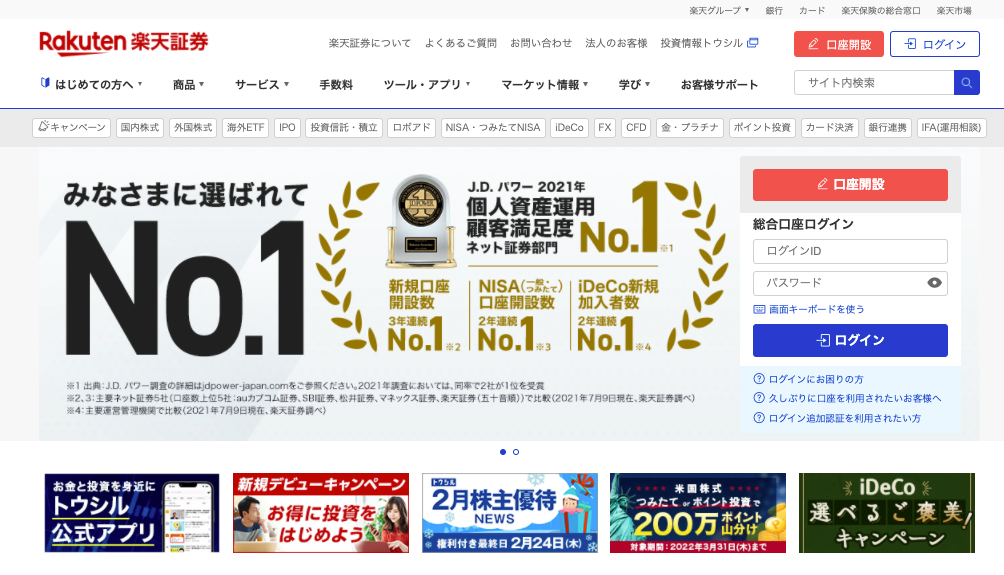
Task: Open the ポイント投資 tag
Action: 762,127
